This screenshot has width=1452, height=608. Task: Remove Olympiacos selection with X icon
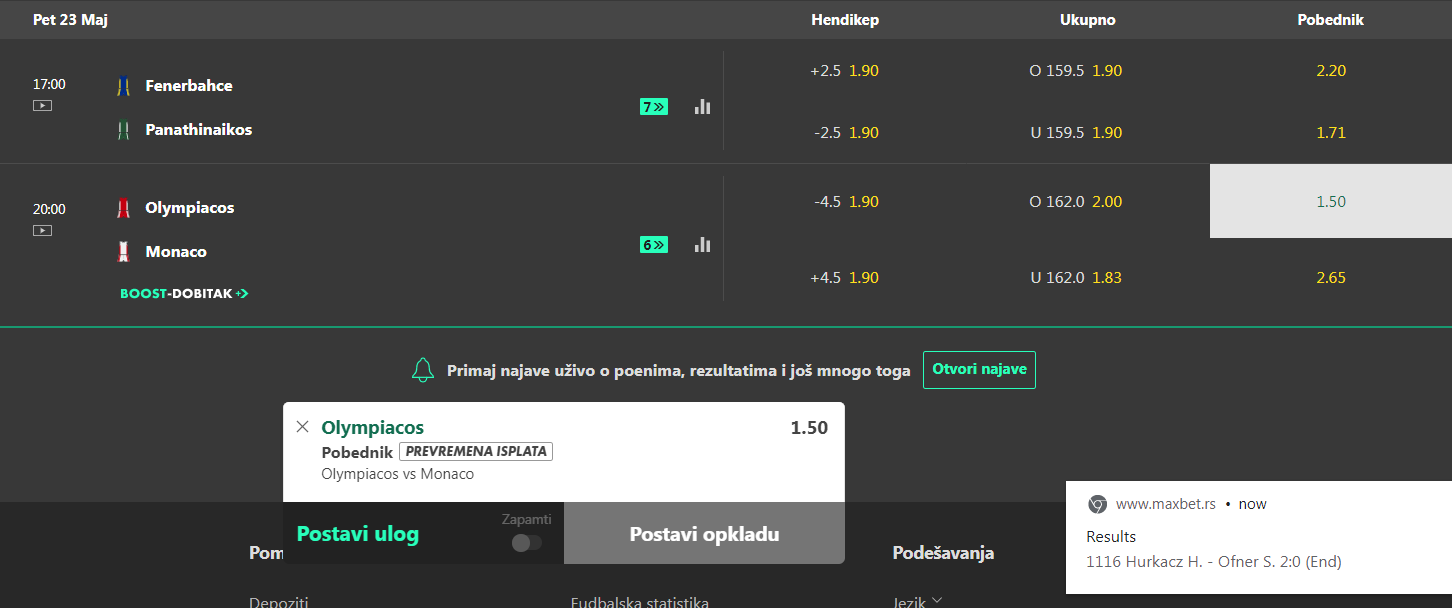(302, 427)
